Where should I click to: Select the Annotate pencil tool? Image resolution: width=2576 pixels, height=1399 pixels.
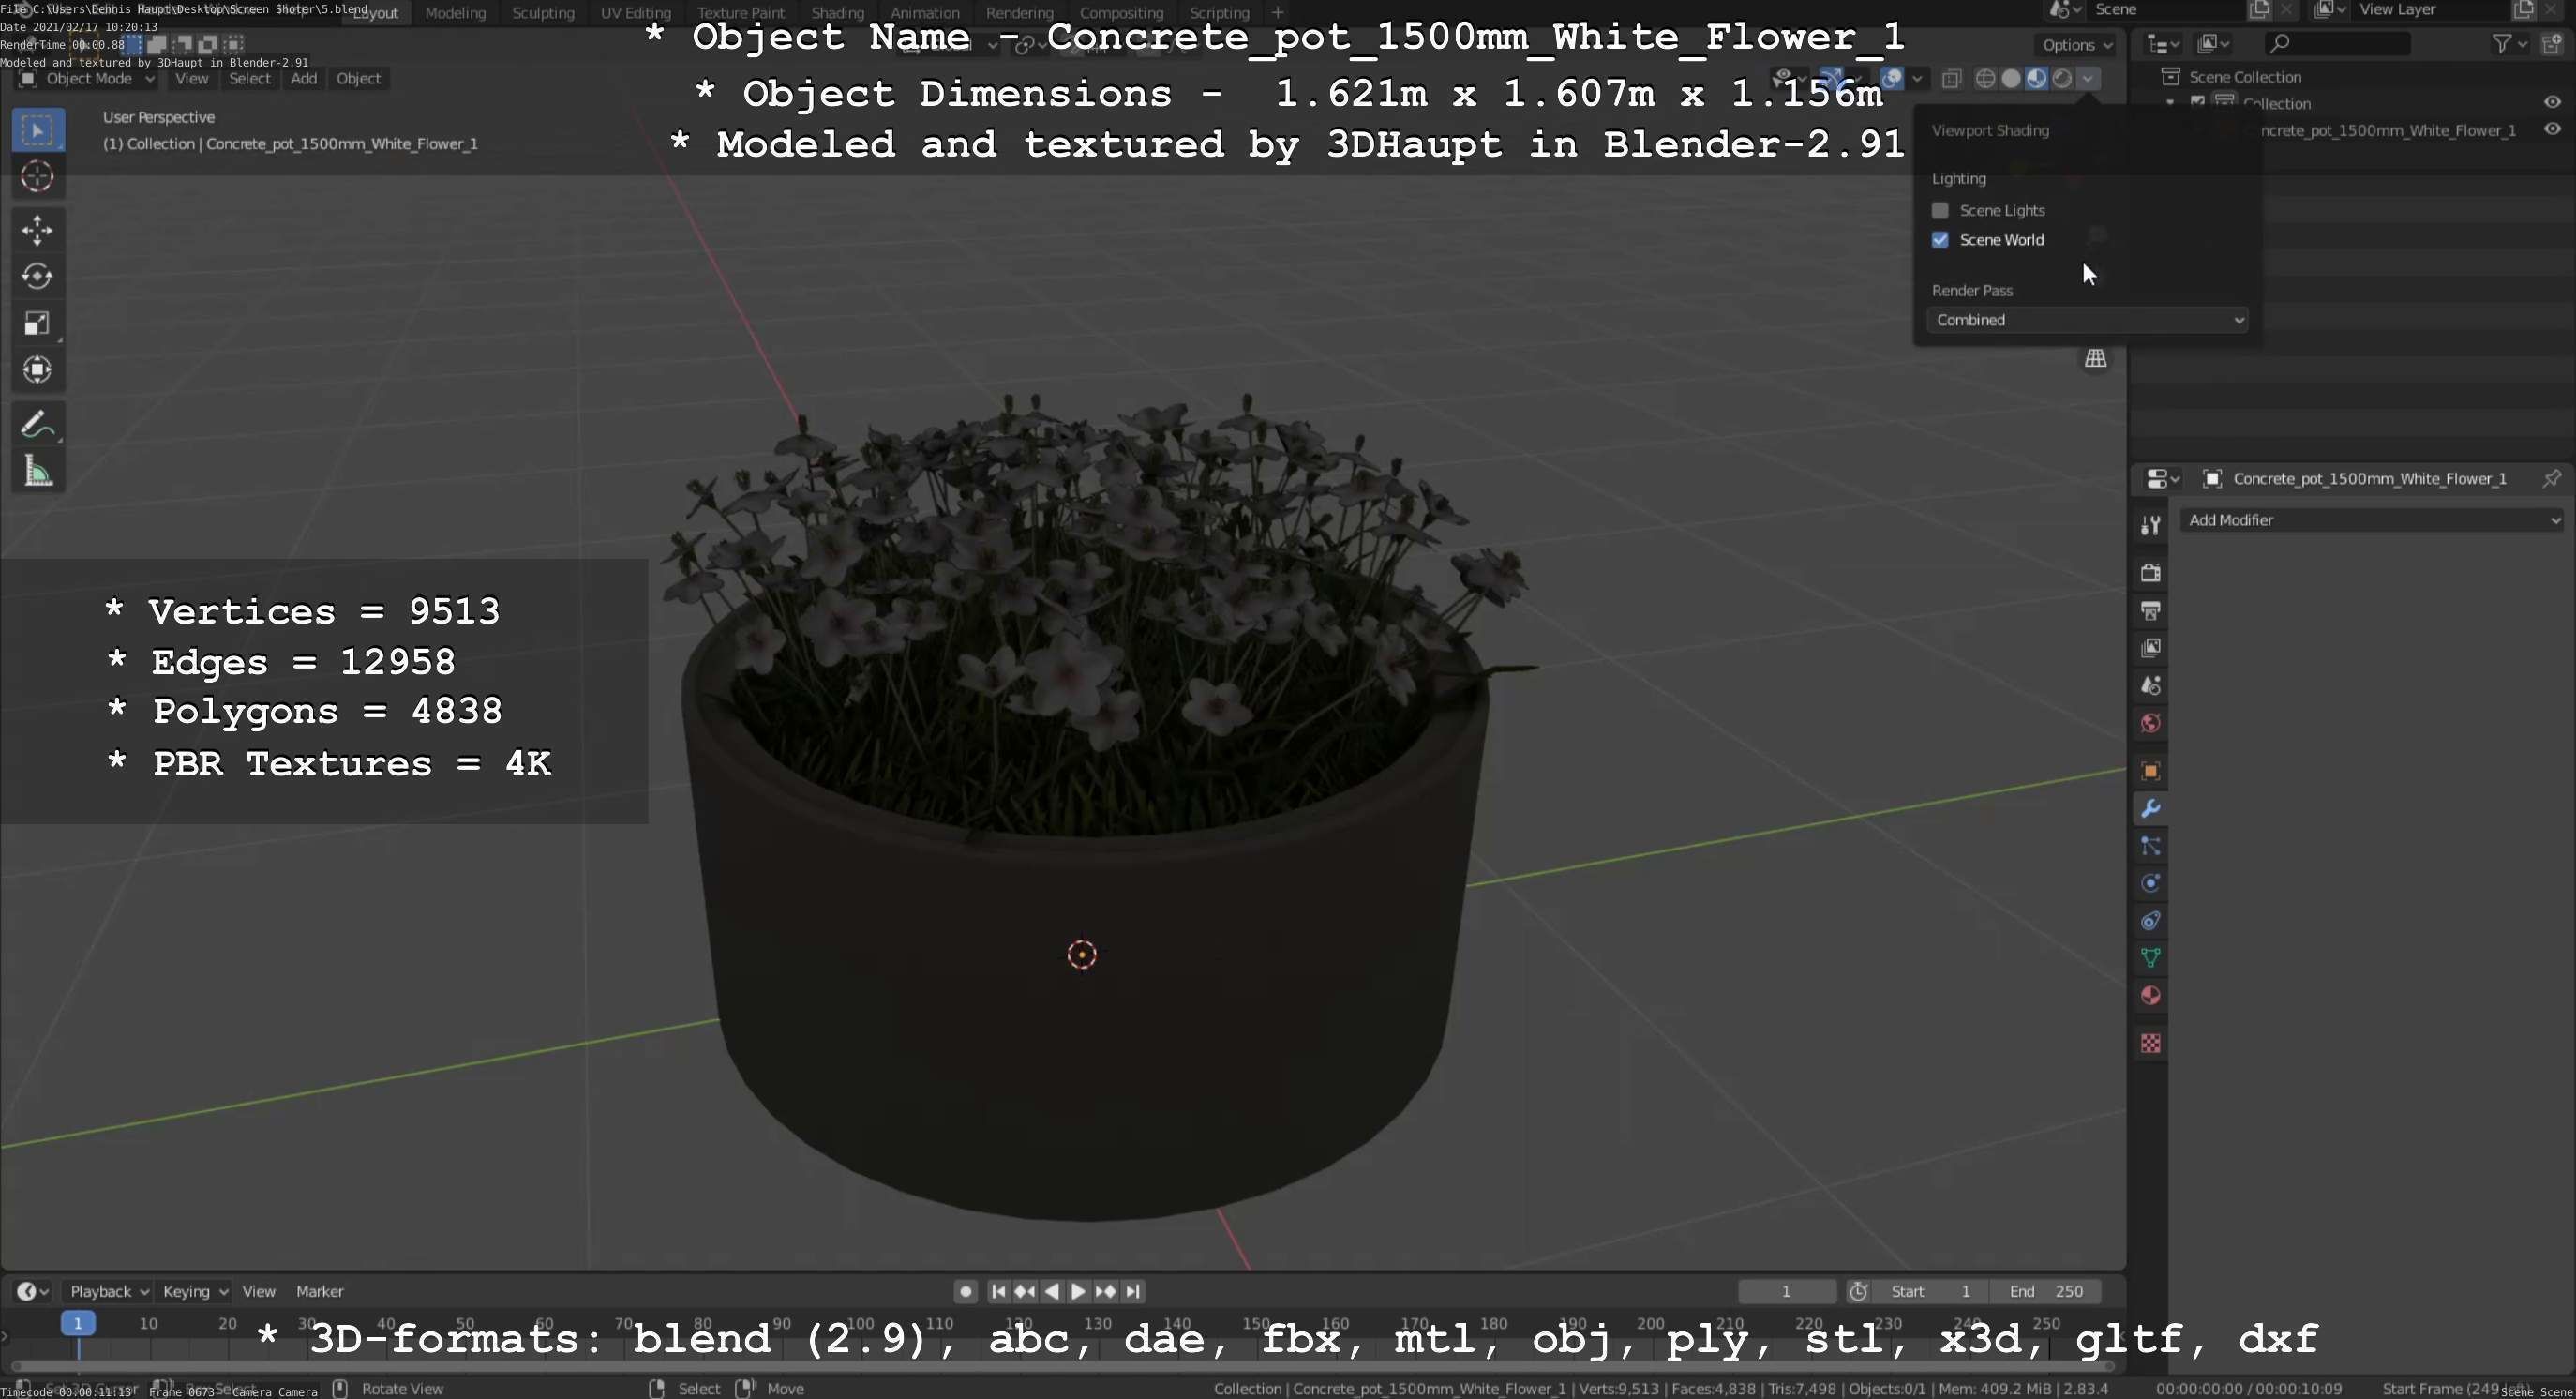[x=38, y=424]
